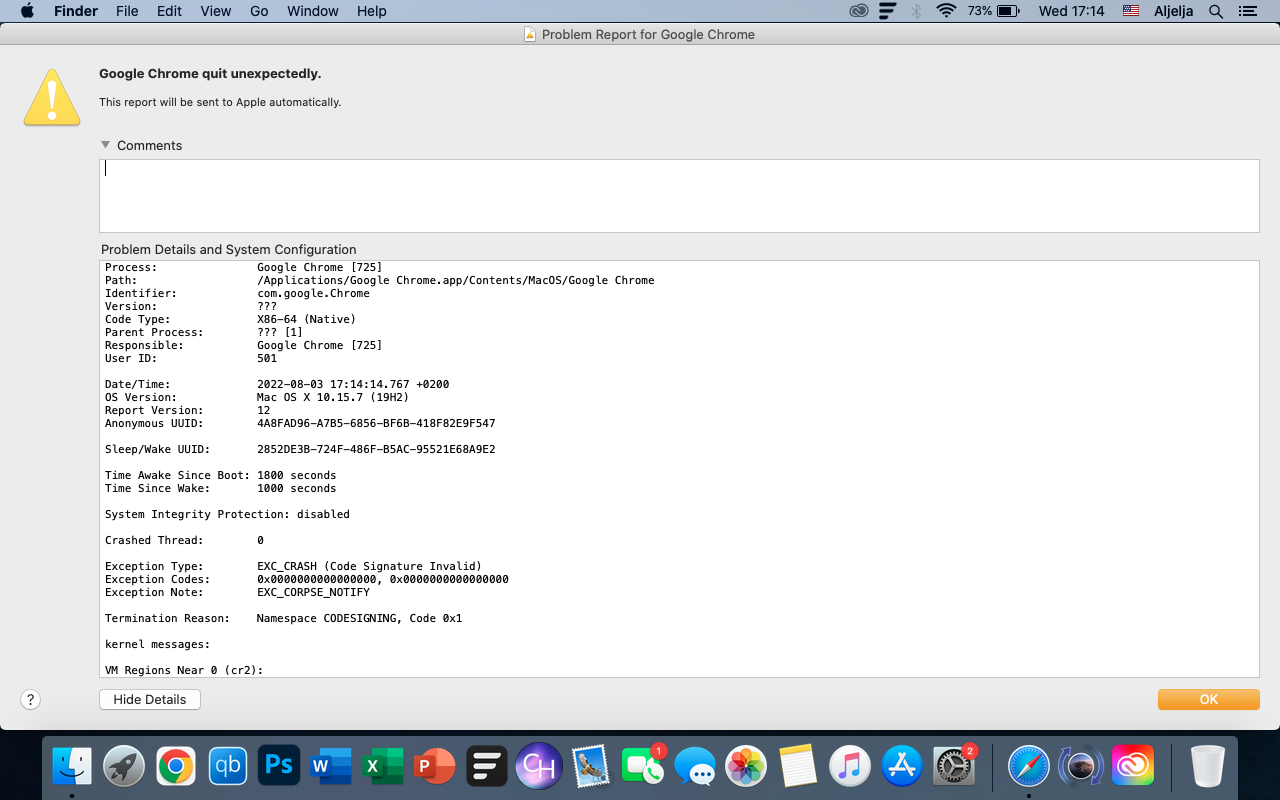Image resolution: width=1280 pixels, height=800 pixels.
Task: Open System Preferences with two badge
Action: pyautogui.click(x=954, y=767)
